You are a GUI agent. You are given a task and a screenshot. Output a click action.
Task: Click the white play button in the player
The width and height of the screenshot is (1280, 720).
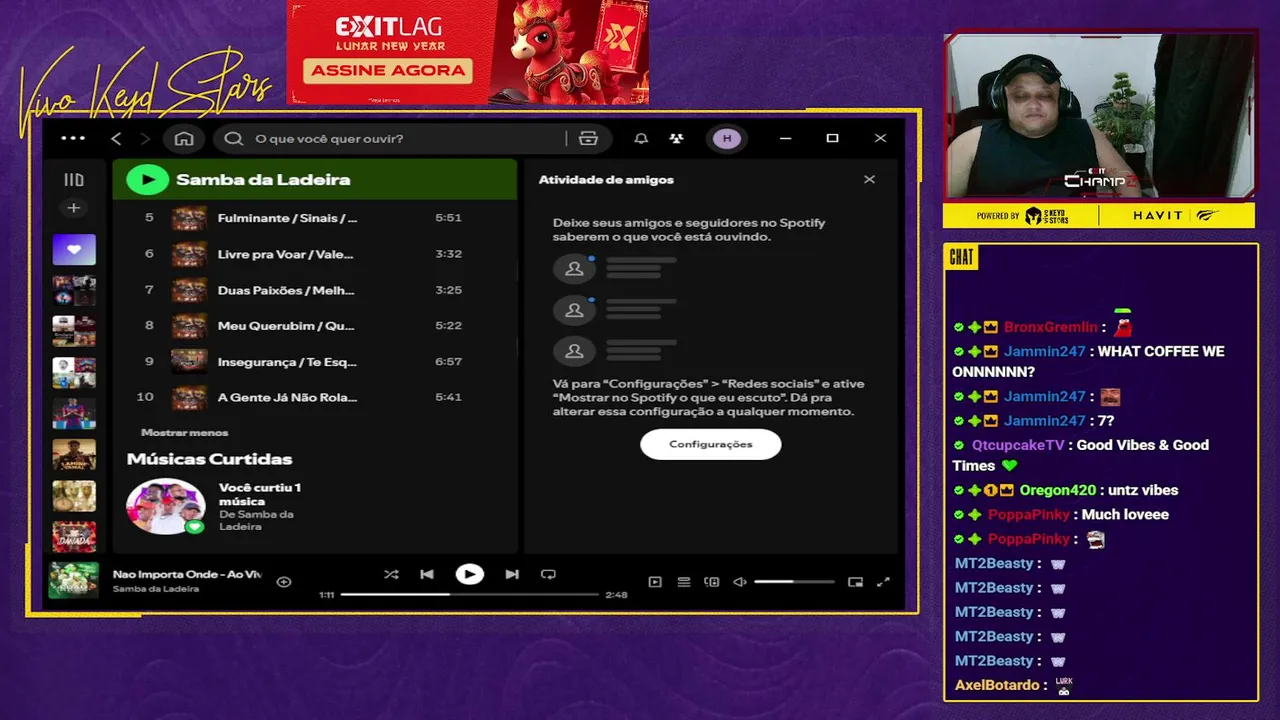click(469, 574)
